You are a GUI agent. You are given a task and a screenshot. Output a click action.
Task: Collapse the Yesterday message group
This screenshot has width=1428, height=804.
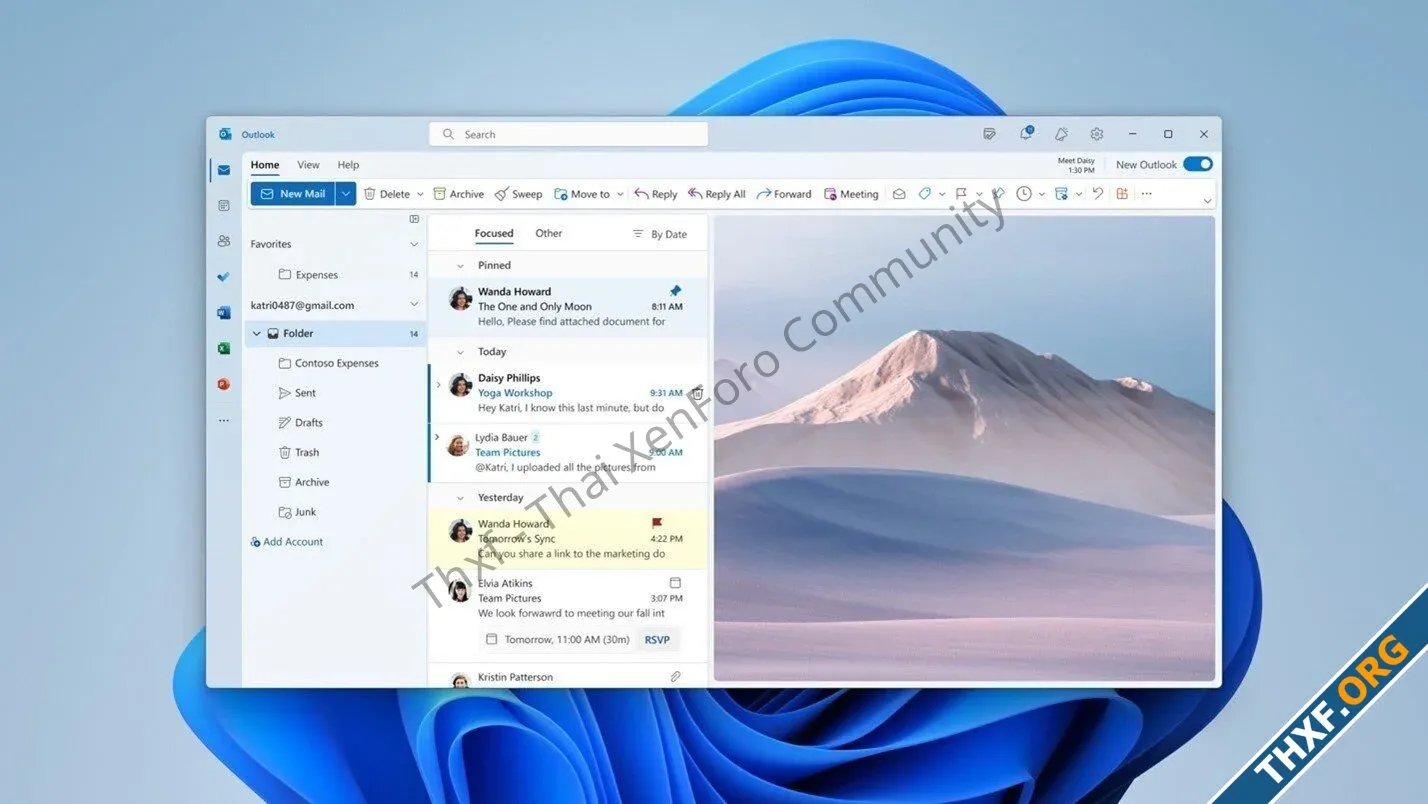click(460, 498)
